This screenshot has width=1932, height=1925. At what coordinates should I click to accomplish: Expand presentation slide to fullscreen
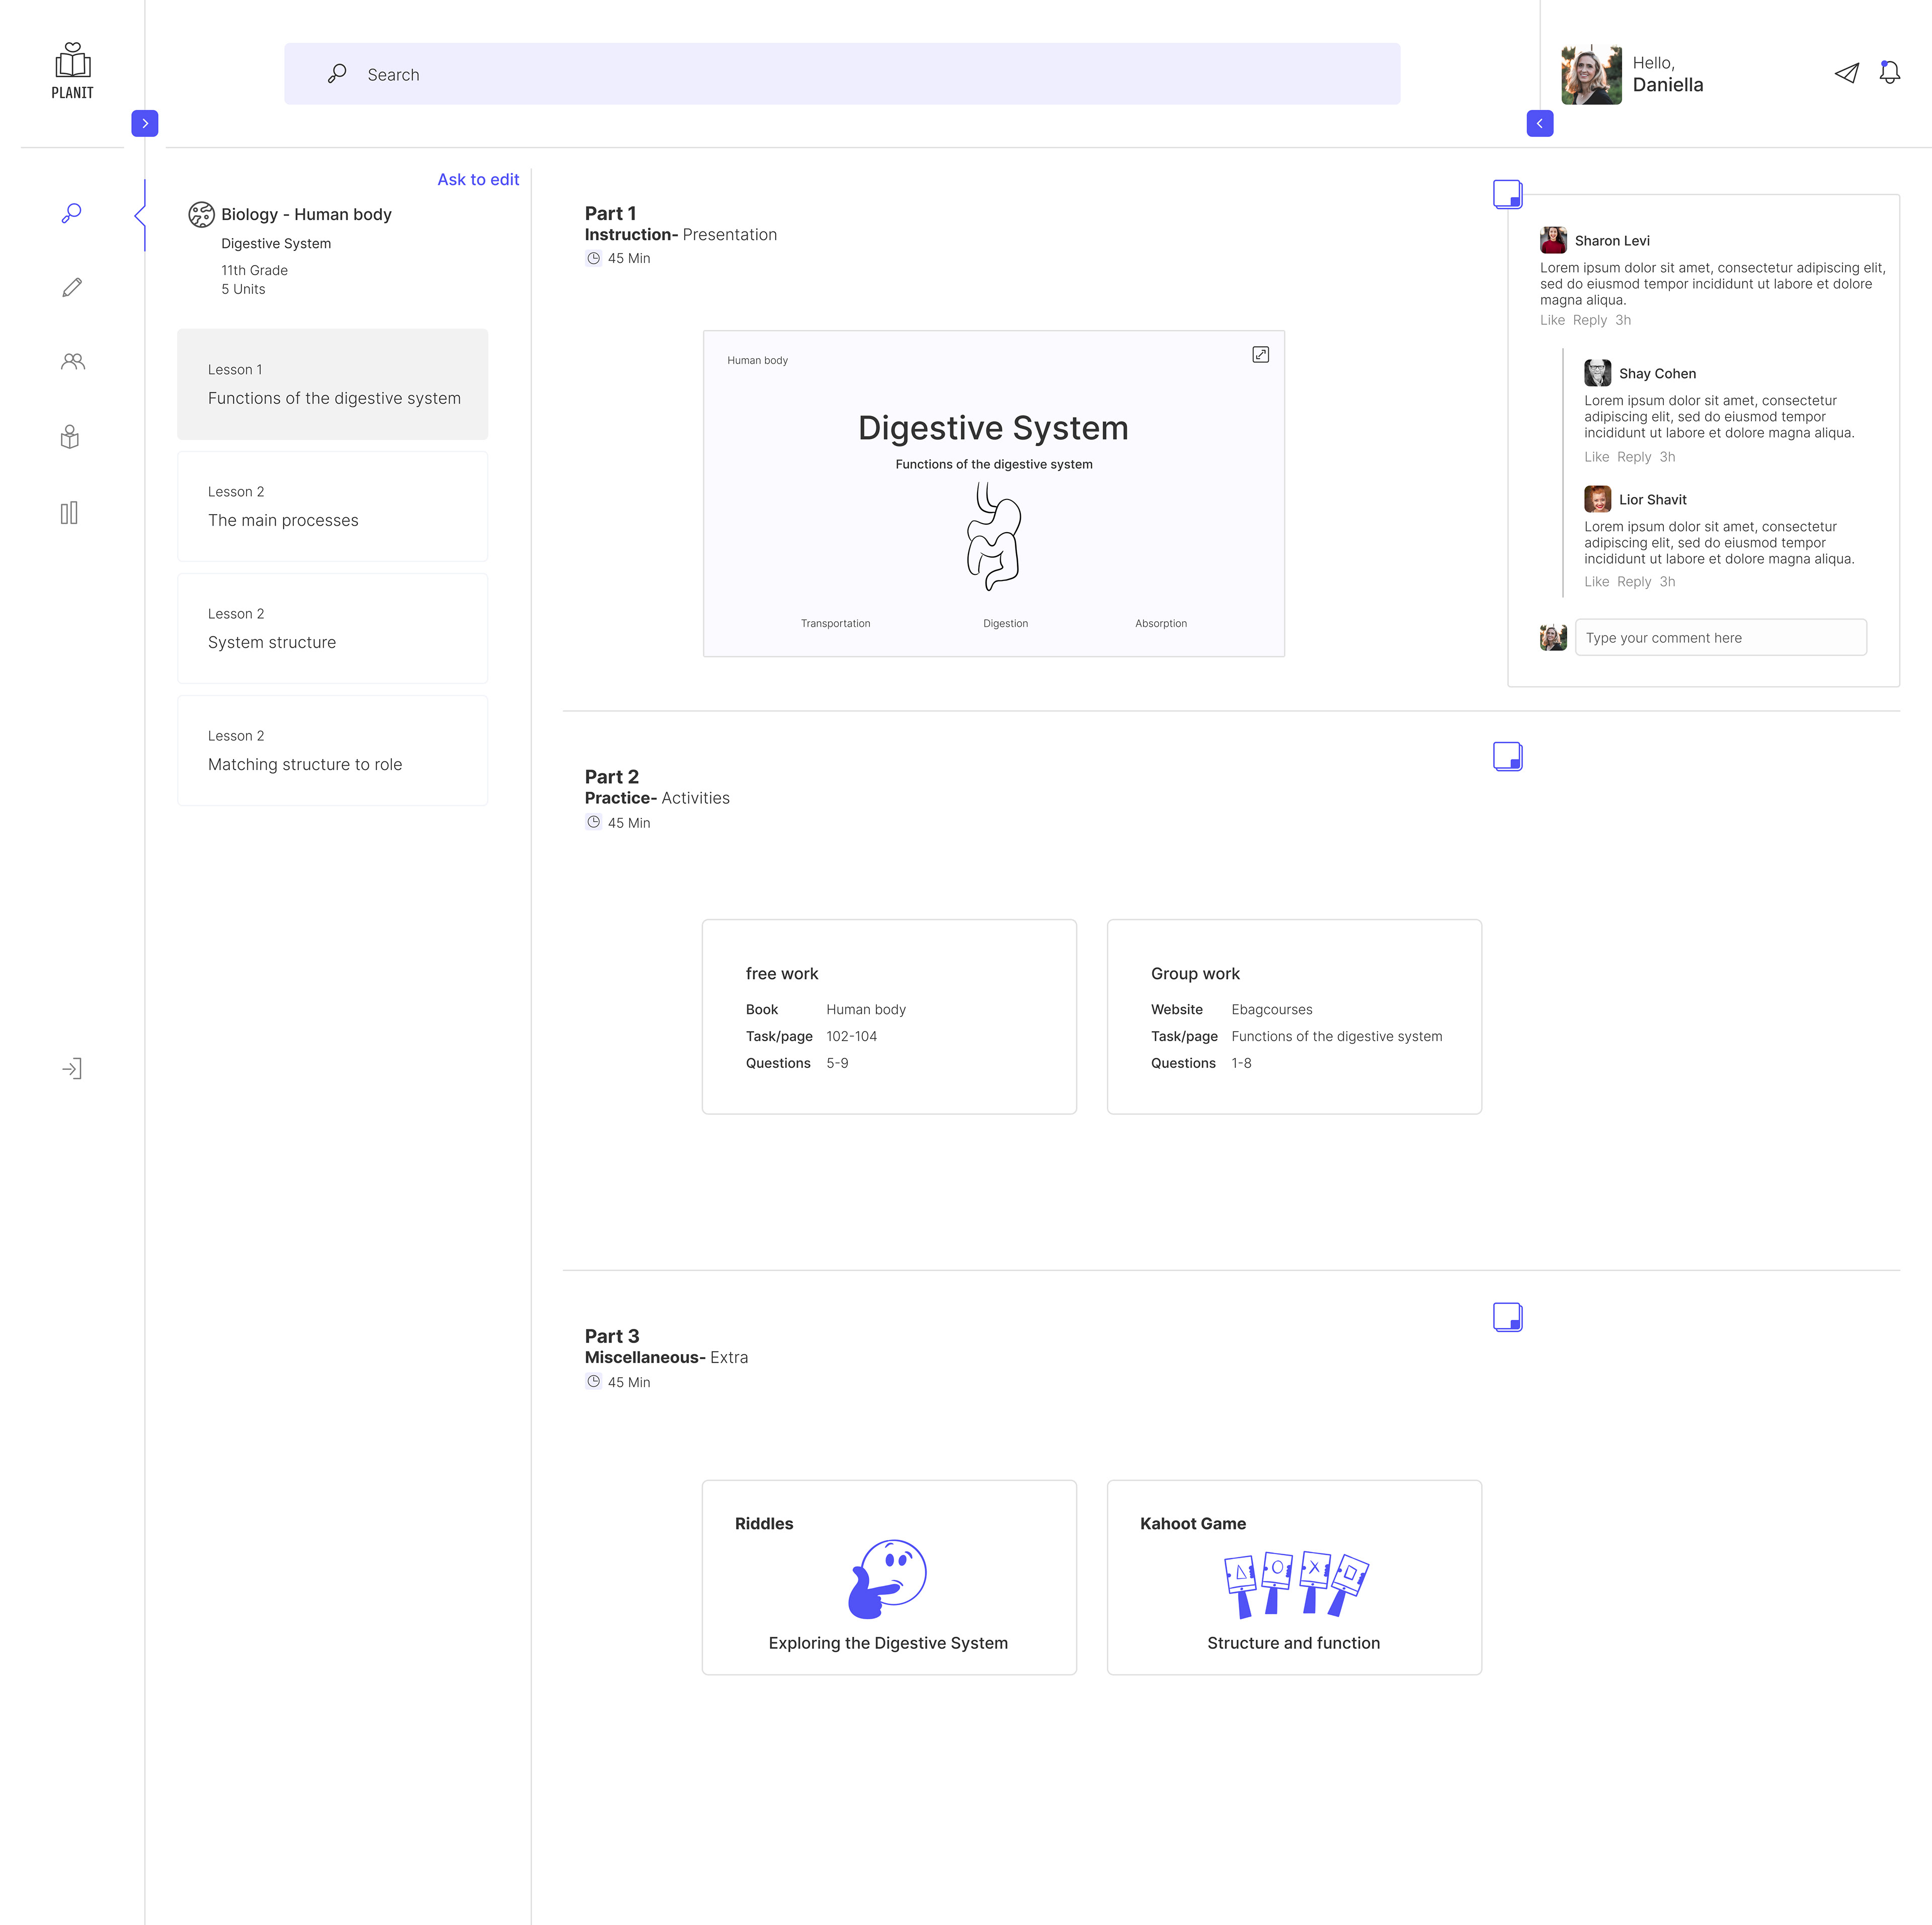(x=1260, y=355)
